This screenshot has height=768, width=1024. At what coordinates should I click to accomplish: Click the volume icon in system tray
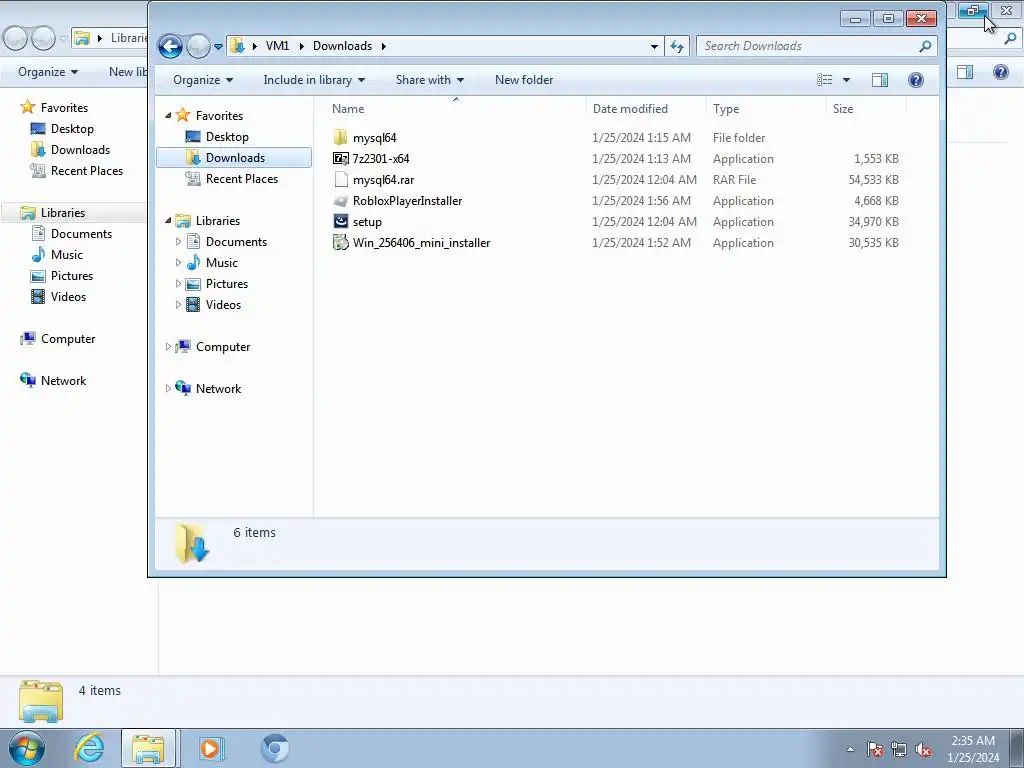(923, 750)
